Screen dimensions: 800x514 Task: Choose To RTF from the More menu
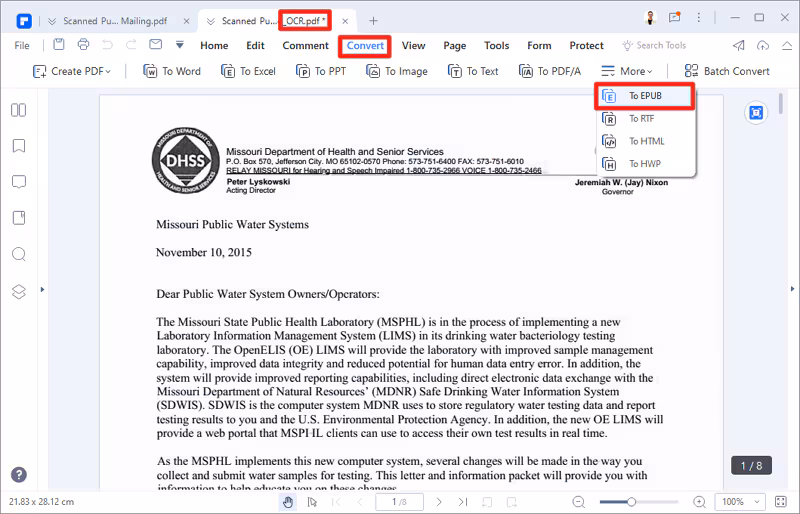pyautogui.click(x=644, y=118)
